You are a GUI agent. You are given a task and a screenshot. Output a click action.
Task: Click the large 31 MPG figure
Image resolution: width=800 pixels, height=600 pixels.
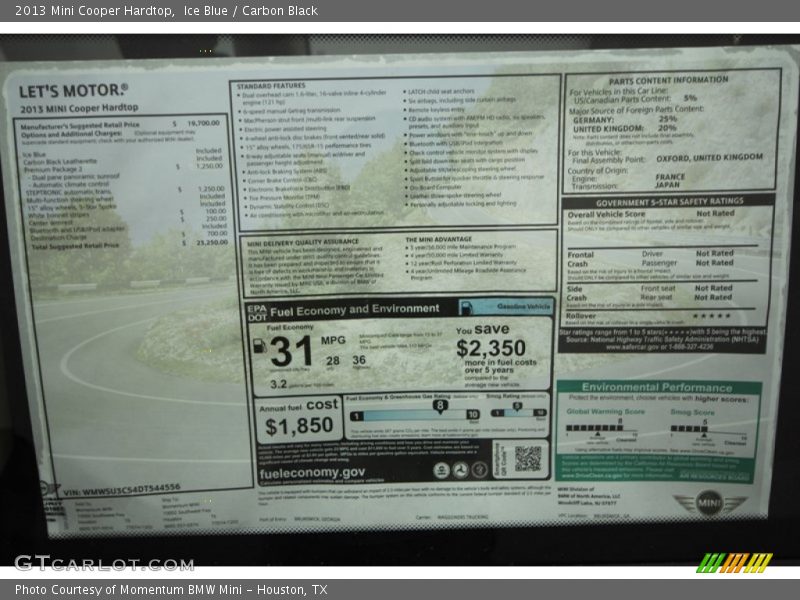(x=291, y=351)
